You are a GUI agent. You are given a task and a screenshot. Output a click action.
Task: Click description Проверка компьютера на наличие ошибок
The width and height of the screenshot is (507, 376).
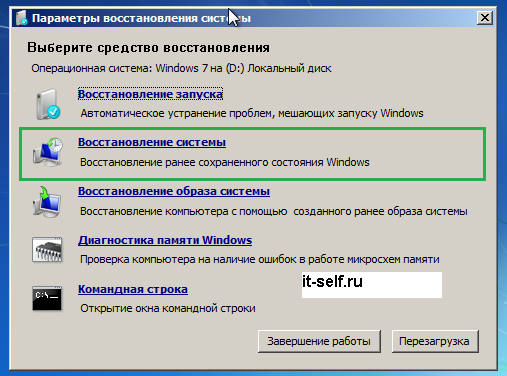pyautogui.click(x=260, y=259)
